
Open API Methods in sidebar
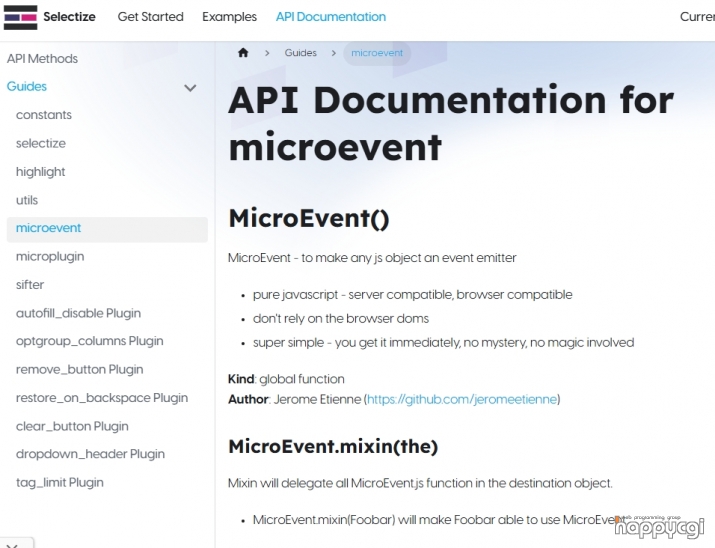[x=42, y=59]
